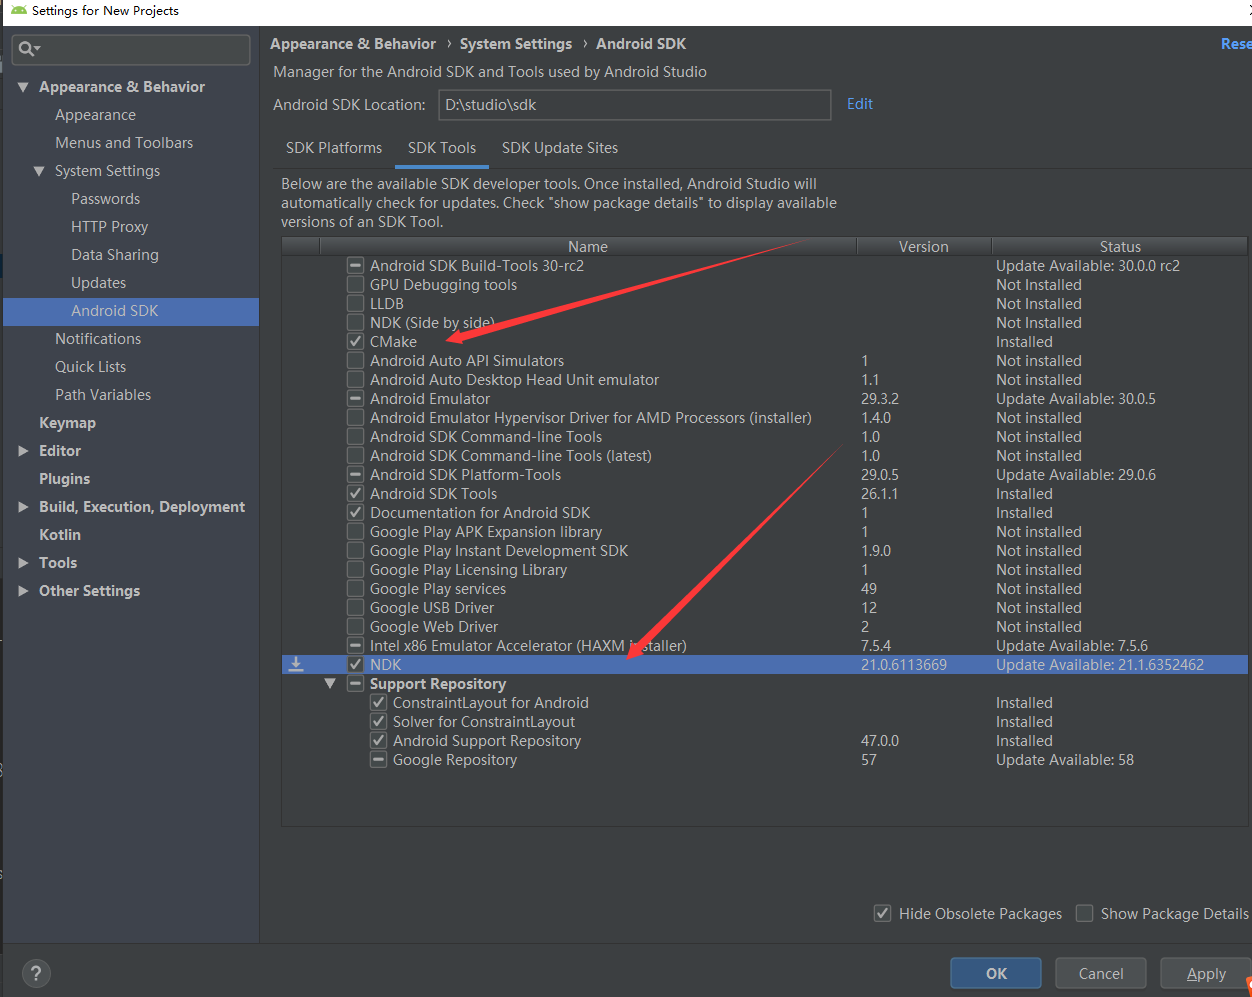Image resolution: width=1252 pixels, height=997 pixels.
Task: Click the Edit link beside the SDK location
Action: 859,103
